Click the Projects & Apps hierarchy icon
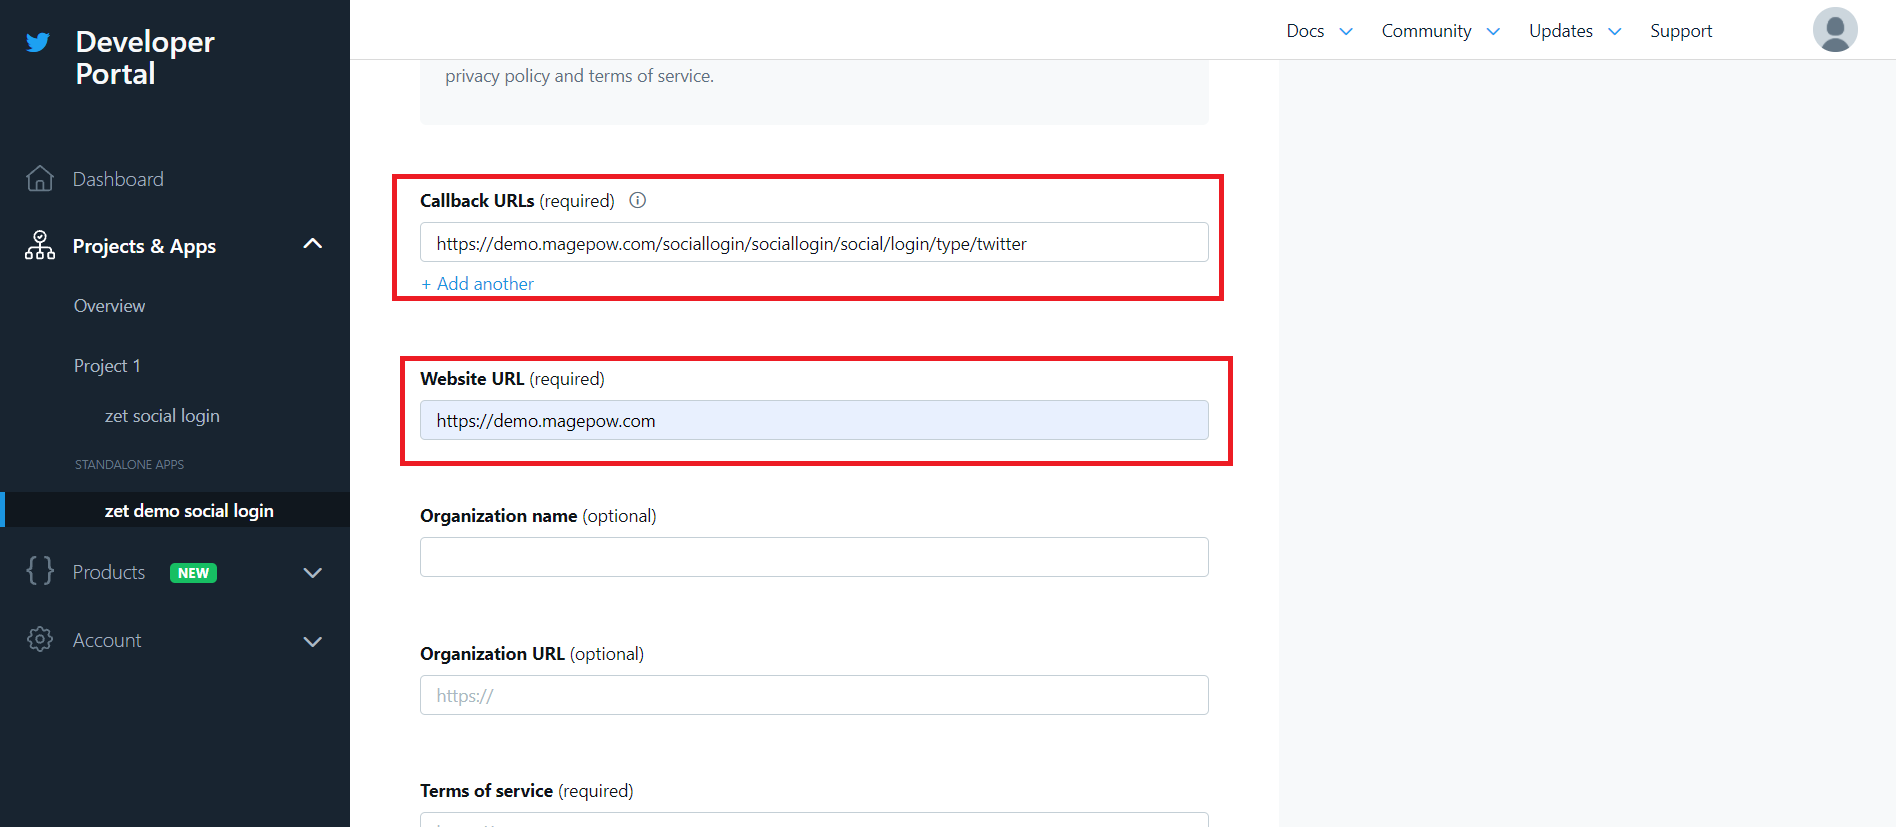The width and height of the screenshot is (1896, 827). [x=40, y=246]
